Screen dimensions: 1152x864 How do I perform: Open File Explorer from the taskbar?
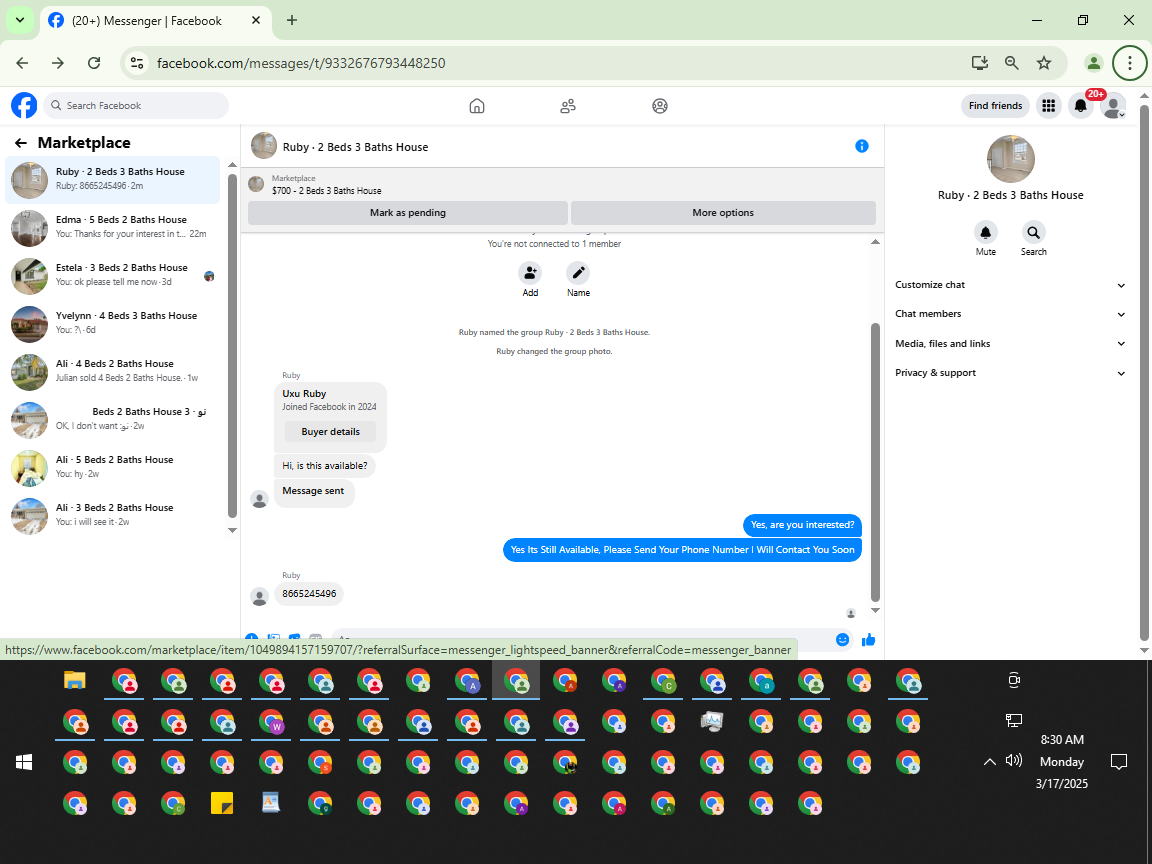(x=74, y=681)
